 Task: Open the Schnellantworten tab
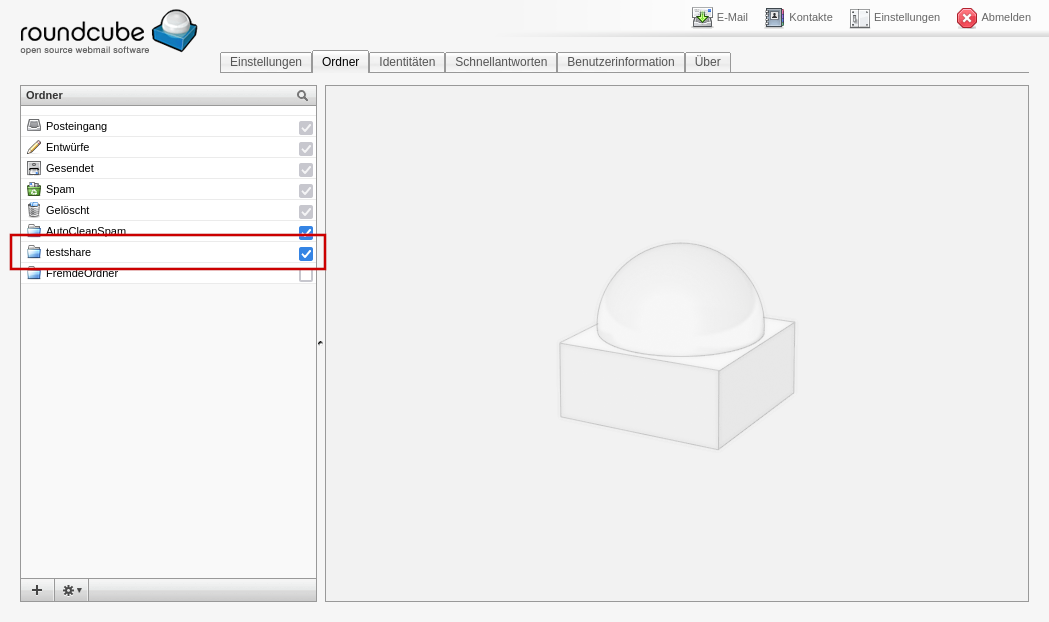(501, 62)
